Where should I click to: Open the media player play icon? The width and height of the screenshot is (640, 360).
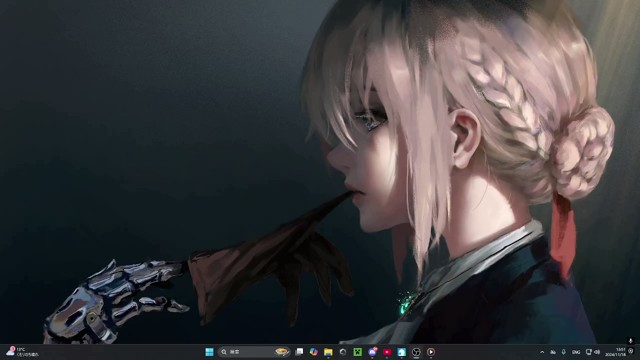tap(431, 352)
